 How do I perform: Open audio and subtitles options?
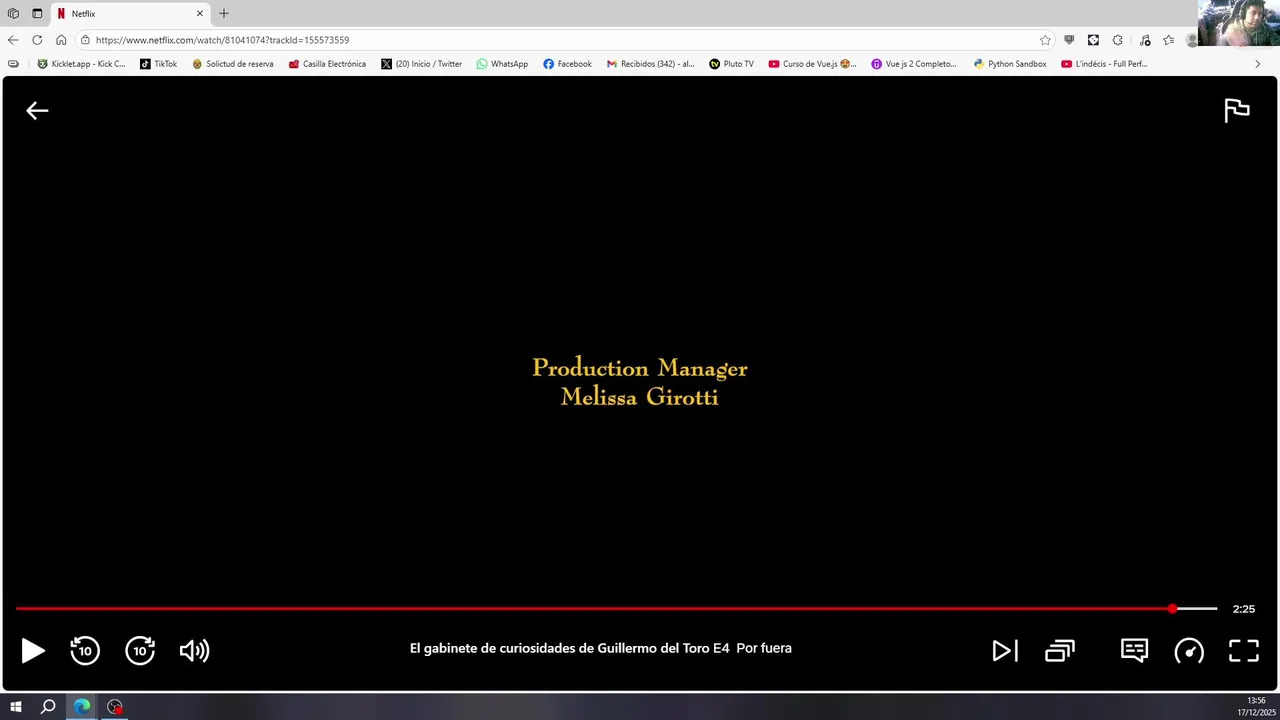pyautogui.click(x=1134, y=651)
